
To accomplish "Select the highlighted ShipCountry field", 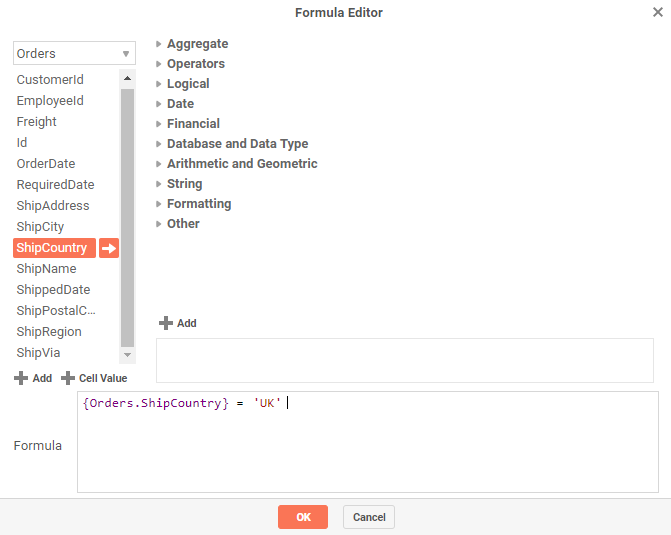I will pyautogui.click(x=54, y=248).
